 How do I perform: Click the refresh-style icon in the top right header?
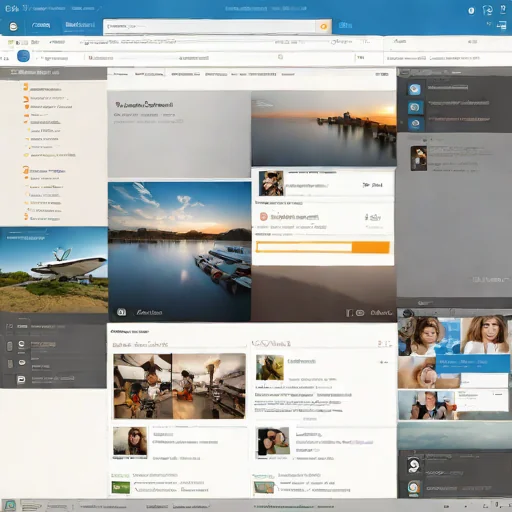[x=487, y=10]
